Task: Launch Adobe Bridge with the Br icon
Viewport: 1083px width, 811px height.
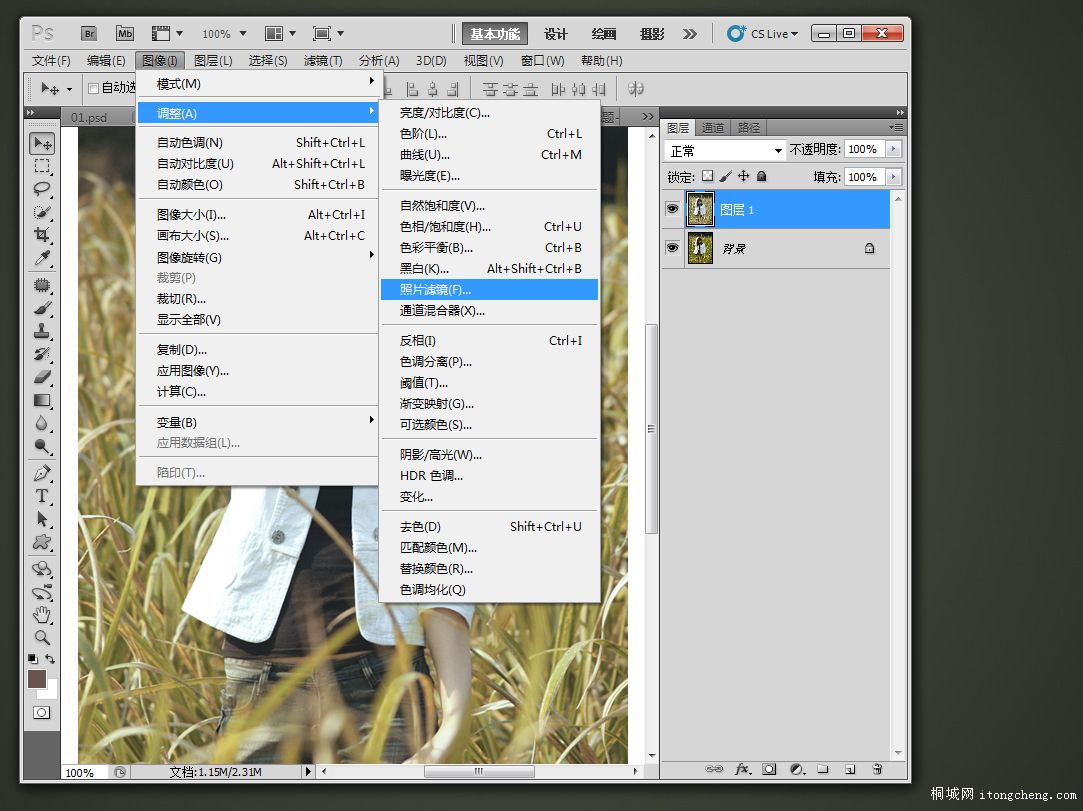Action: point(89,33)
